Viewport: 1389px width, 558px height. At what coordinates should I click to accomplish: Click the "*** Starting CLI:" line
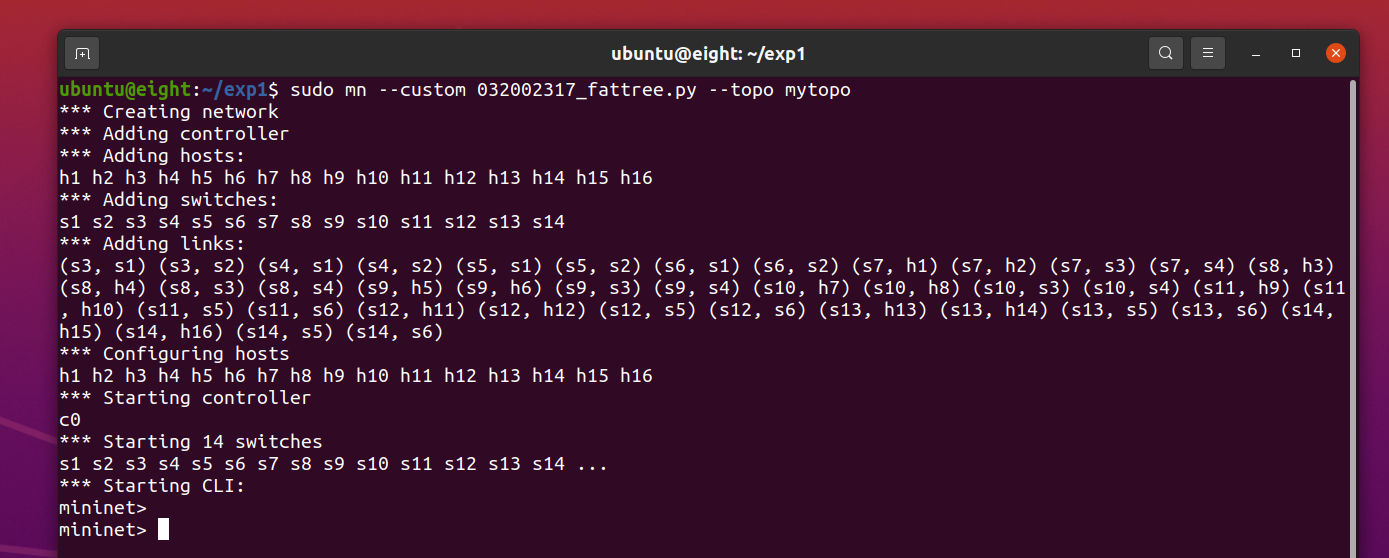click(152, 486)
